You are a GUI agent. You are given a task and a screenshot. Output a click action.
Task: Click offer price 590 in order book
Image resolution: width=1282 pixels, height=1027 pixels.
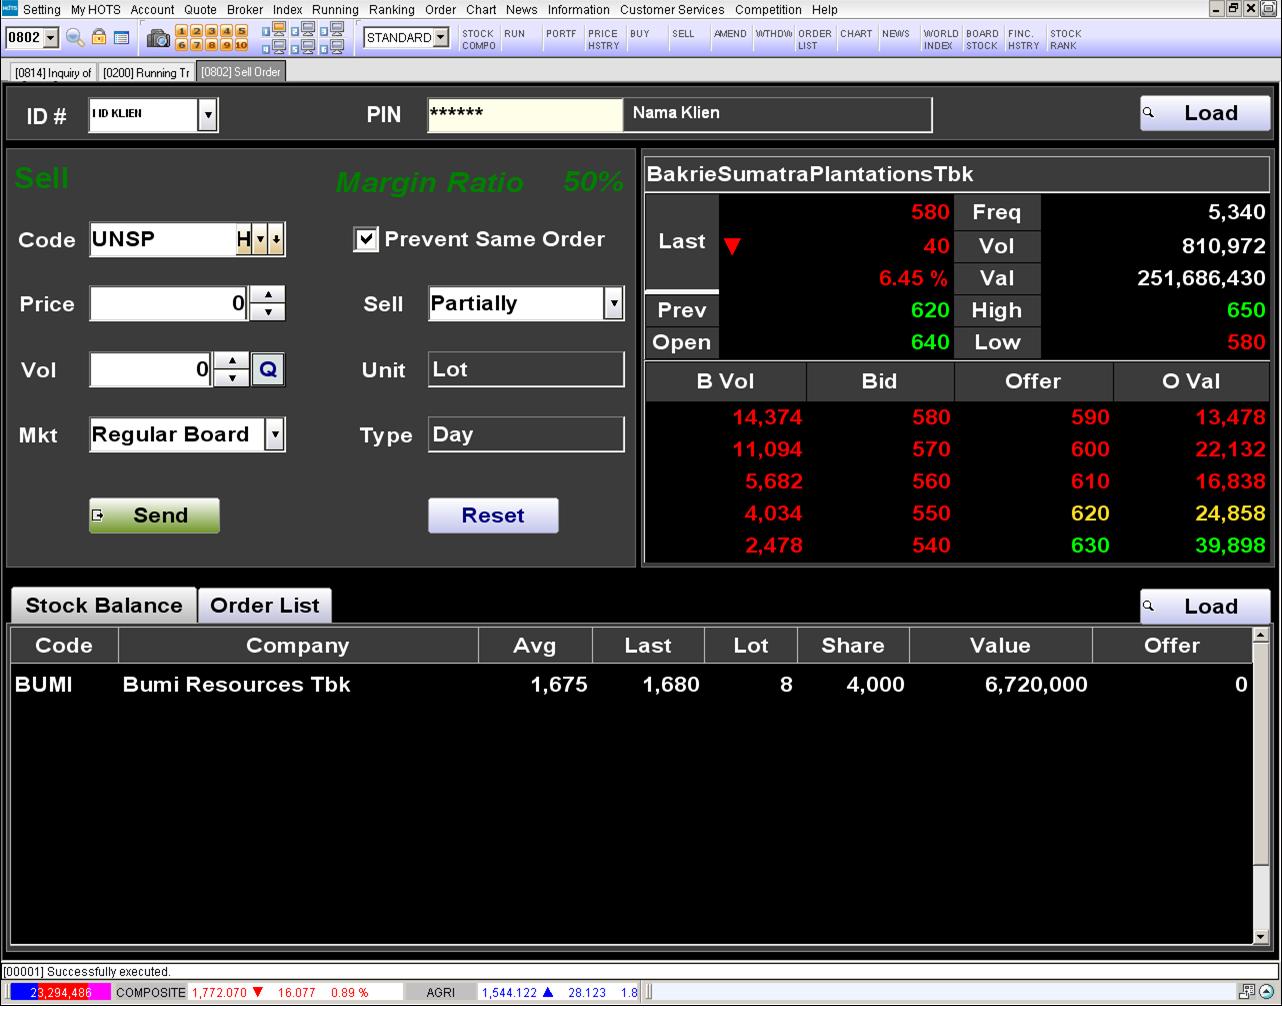coord(1090,417)
